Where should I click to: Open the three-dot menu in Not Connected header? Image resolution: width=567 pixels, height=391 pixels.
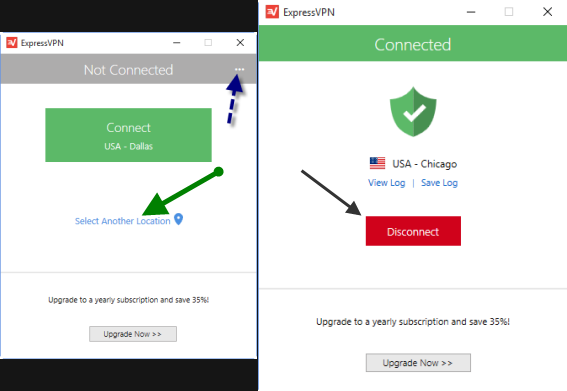[239, 69]
